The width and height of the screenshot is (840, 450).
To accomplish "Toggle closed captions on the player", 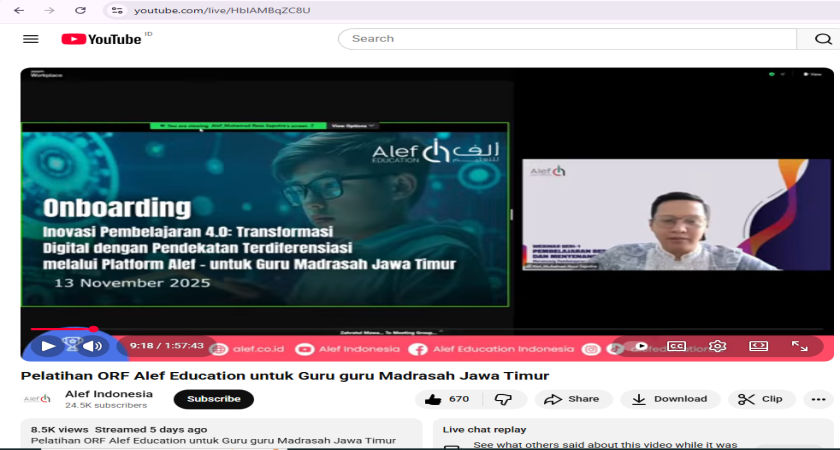I will (676, 346).
